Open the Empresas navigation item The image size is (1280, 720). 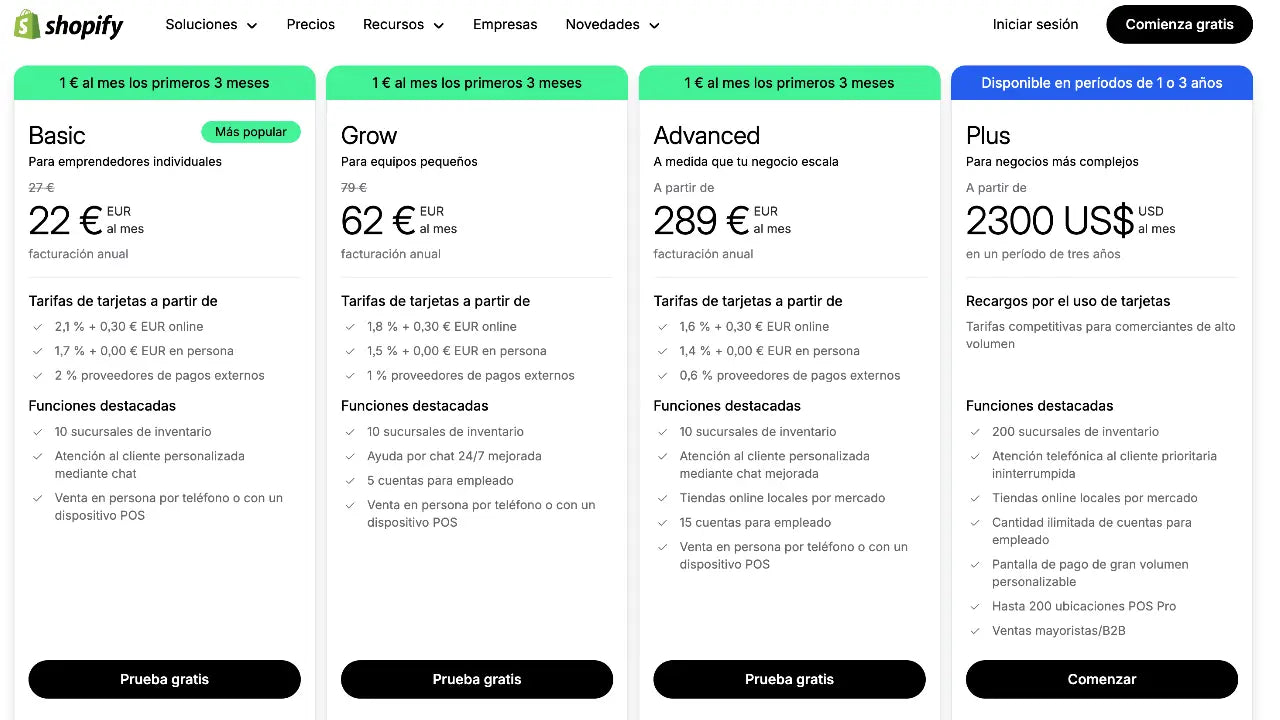click(505, 24)
